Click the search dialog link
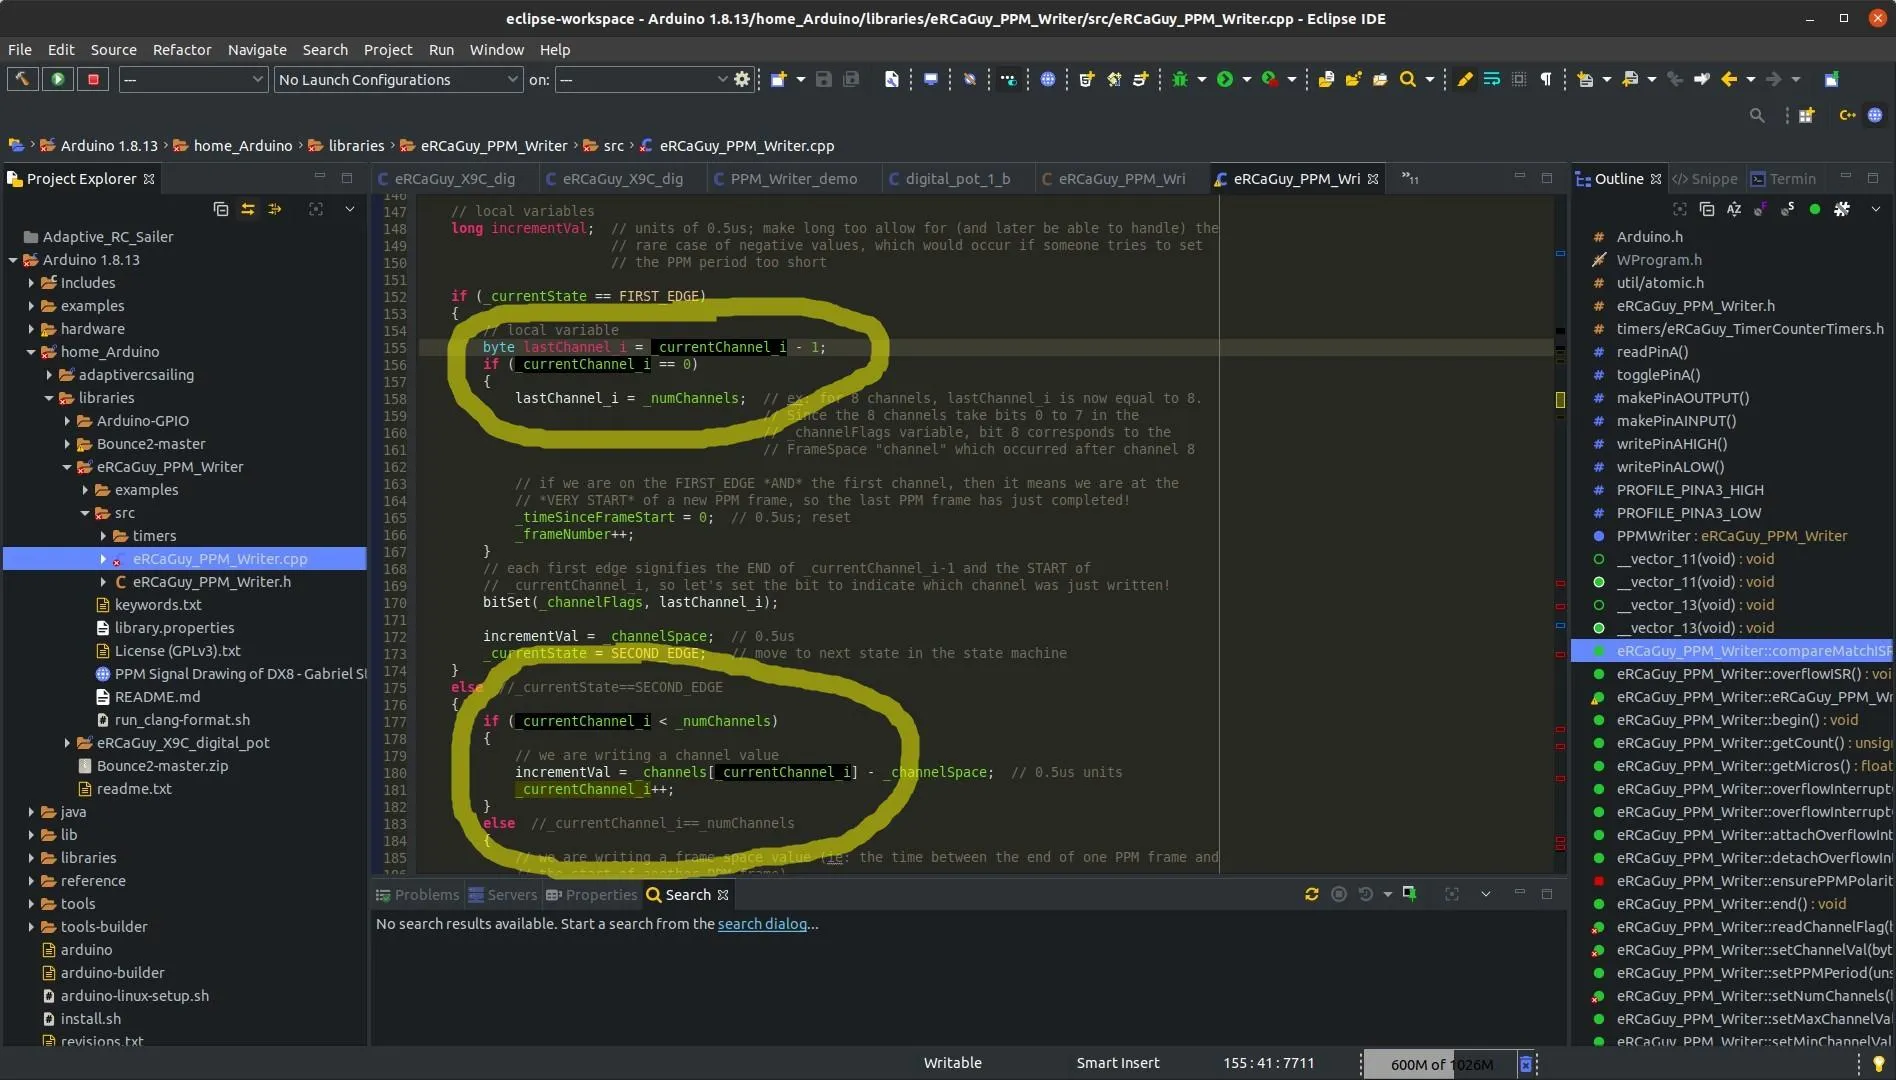The width and height of the screenshot is (1896, 1080). [x=762, y=924]
